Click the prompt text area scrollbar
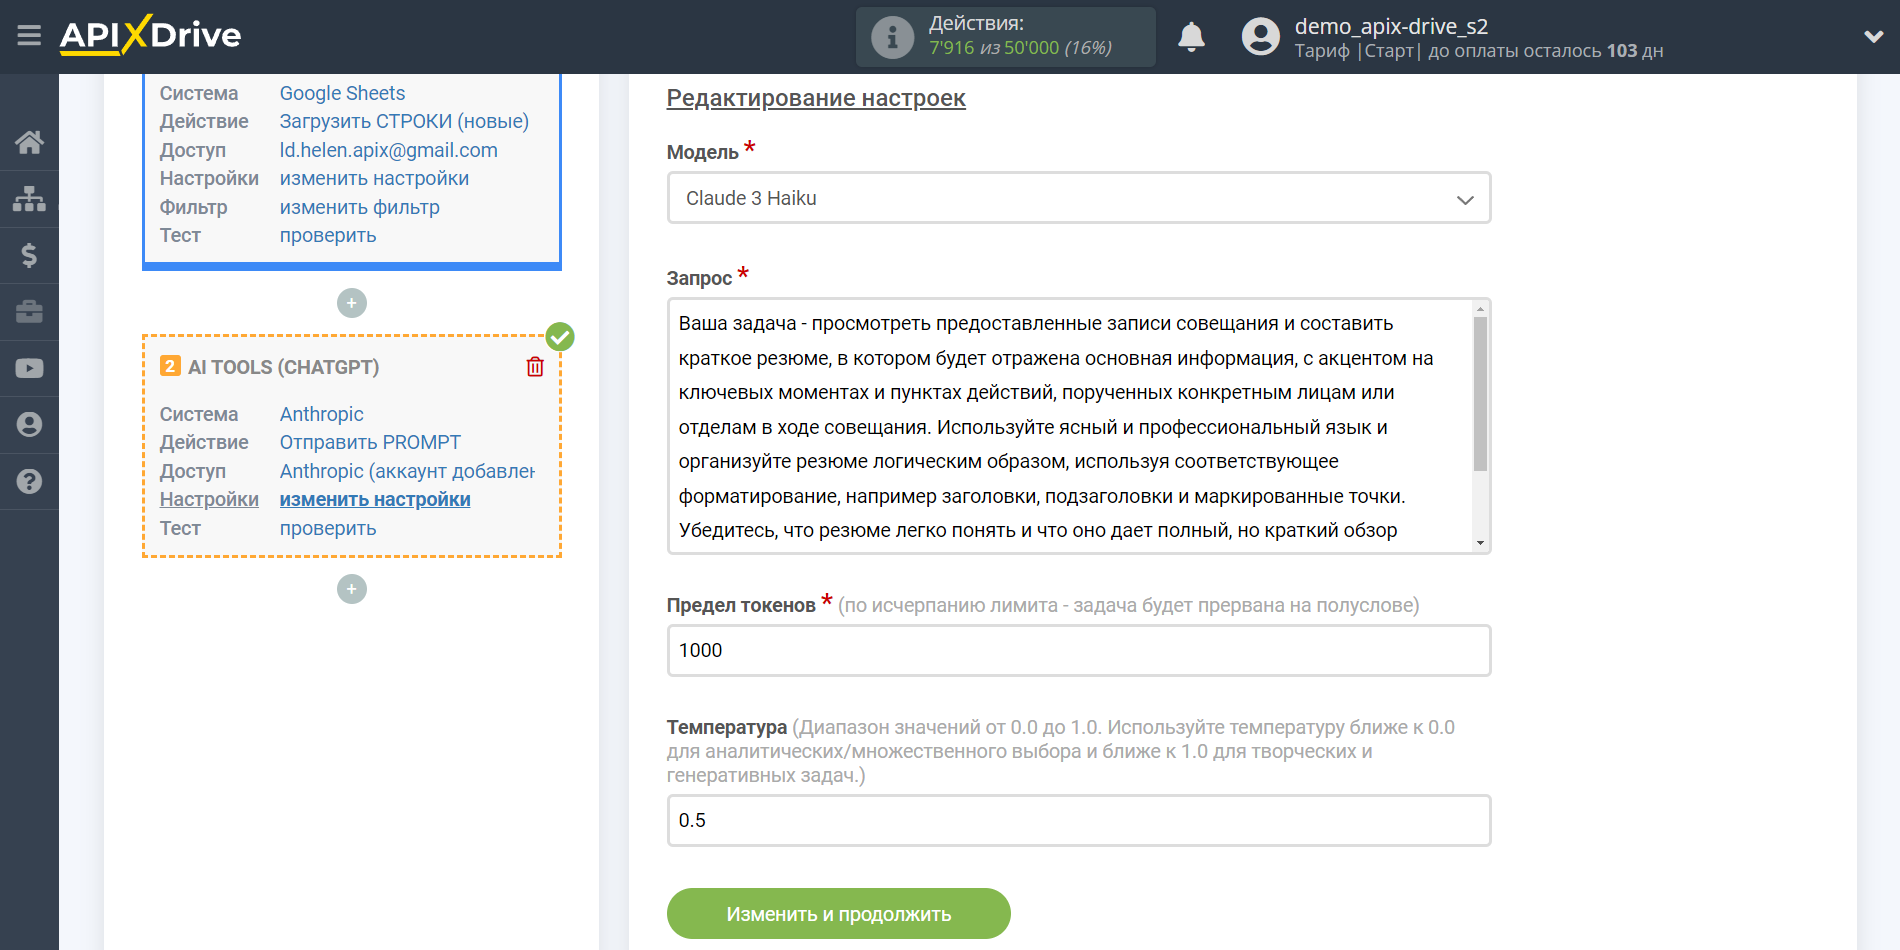1900x950 pixels. click(x=1480, y=393)
